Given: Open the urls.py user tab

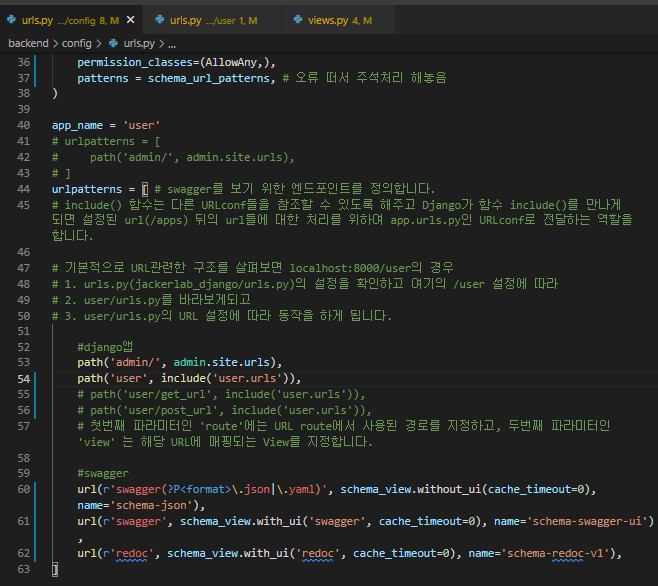Looking at the screenshot, I should 213,20.
